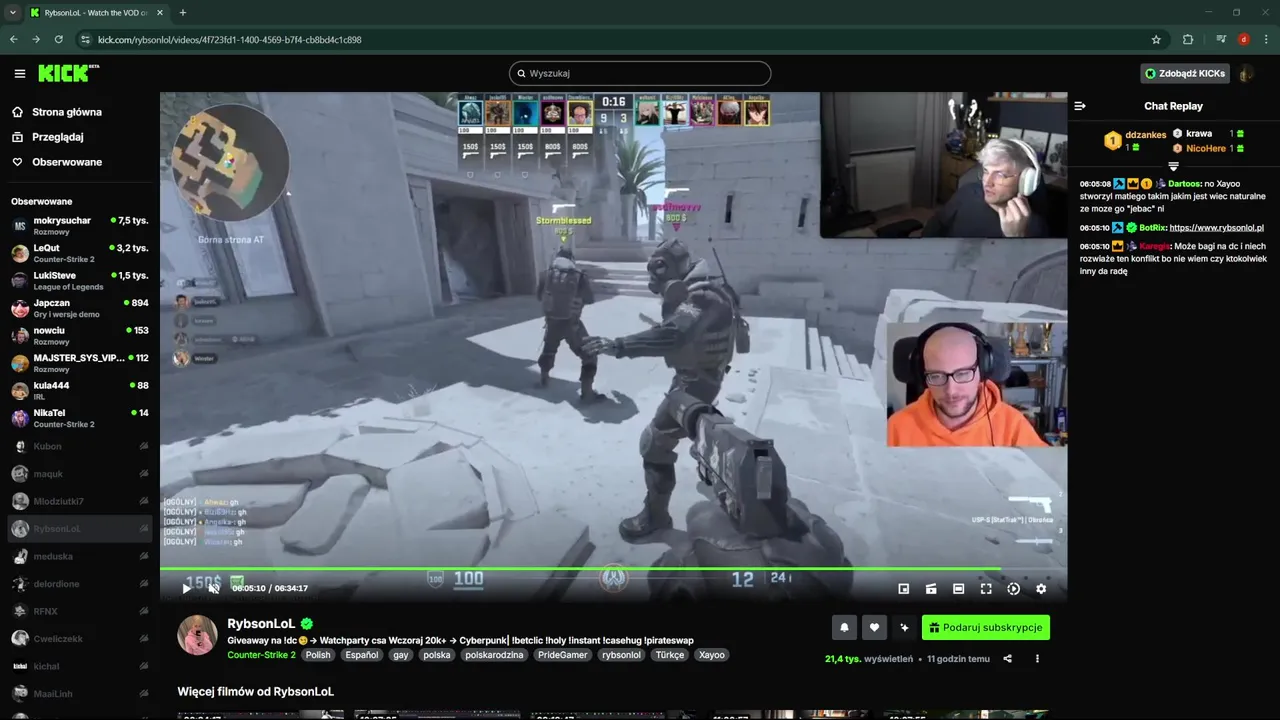Open a new browser tab

[182, 13]
